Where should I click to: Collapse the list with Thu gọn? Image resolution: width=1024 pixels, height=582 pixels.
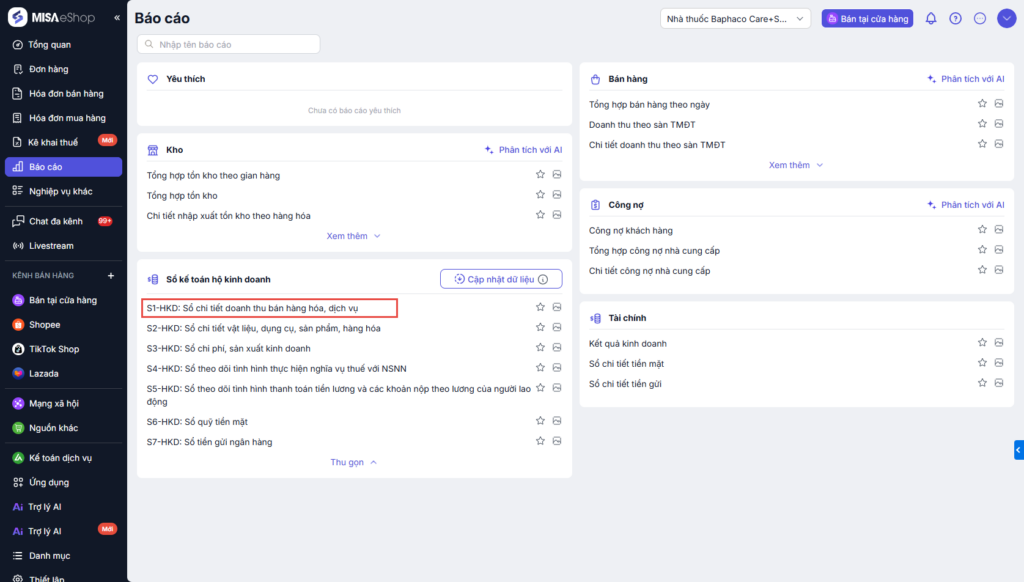354,462
